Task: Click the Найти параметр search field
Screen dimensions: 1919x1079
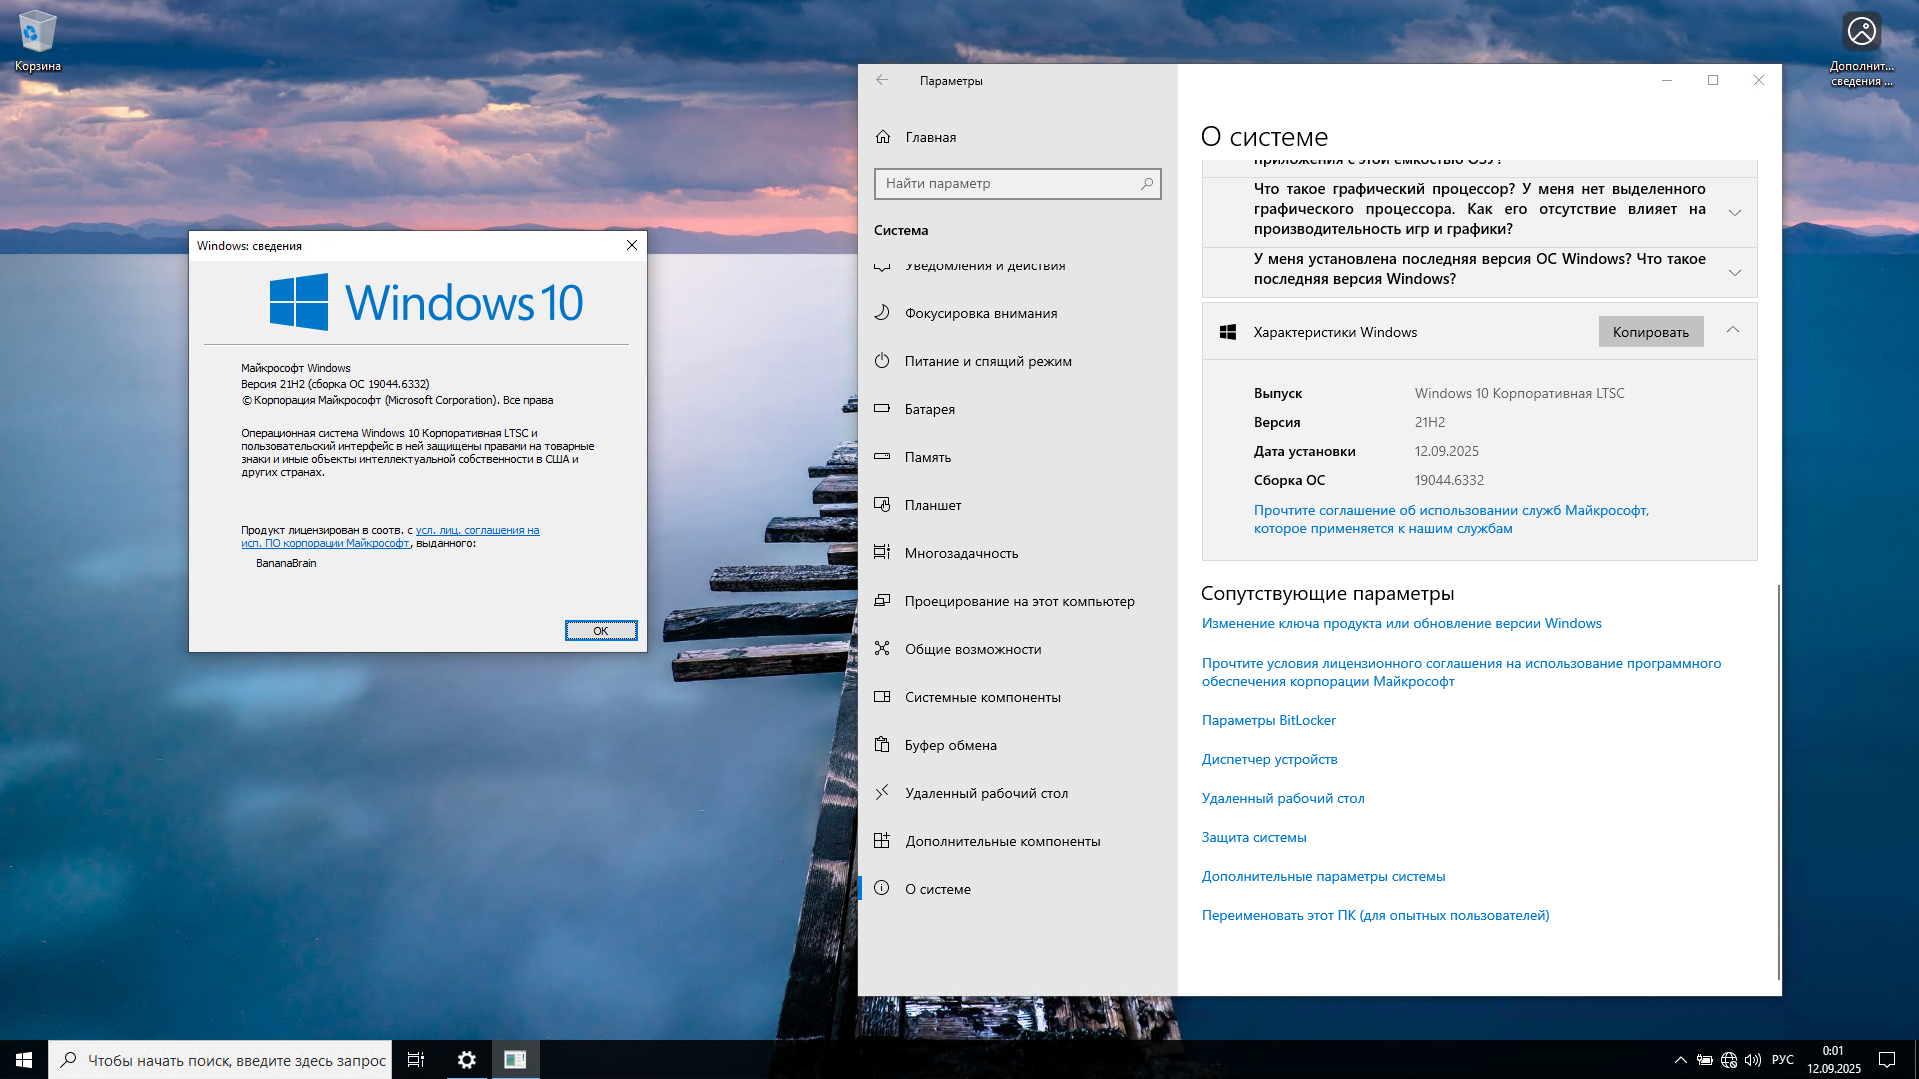Action: pyautogui.click(x=1017, y=183)
